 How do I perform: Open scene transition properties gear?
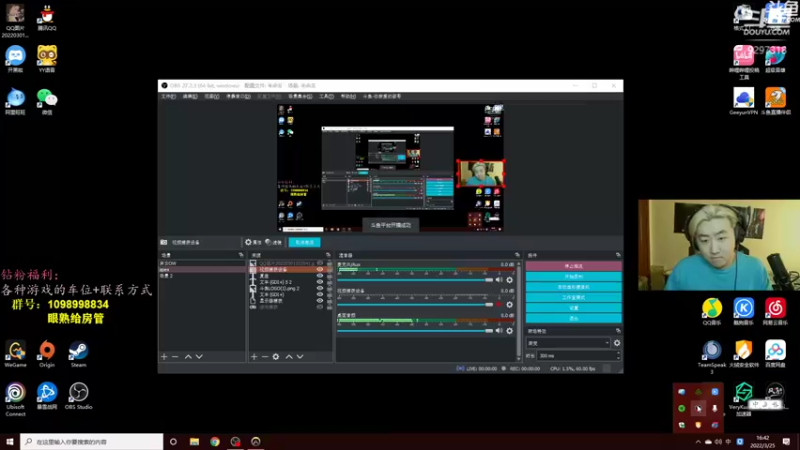(x=617, y=343)
